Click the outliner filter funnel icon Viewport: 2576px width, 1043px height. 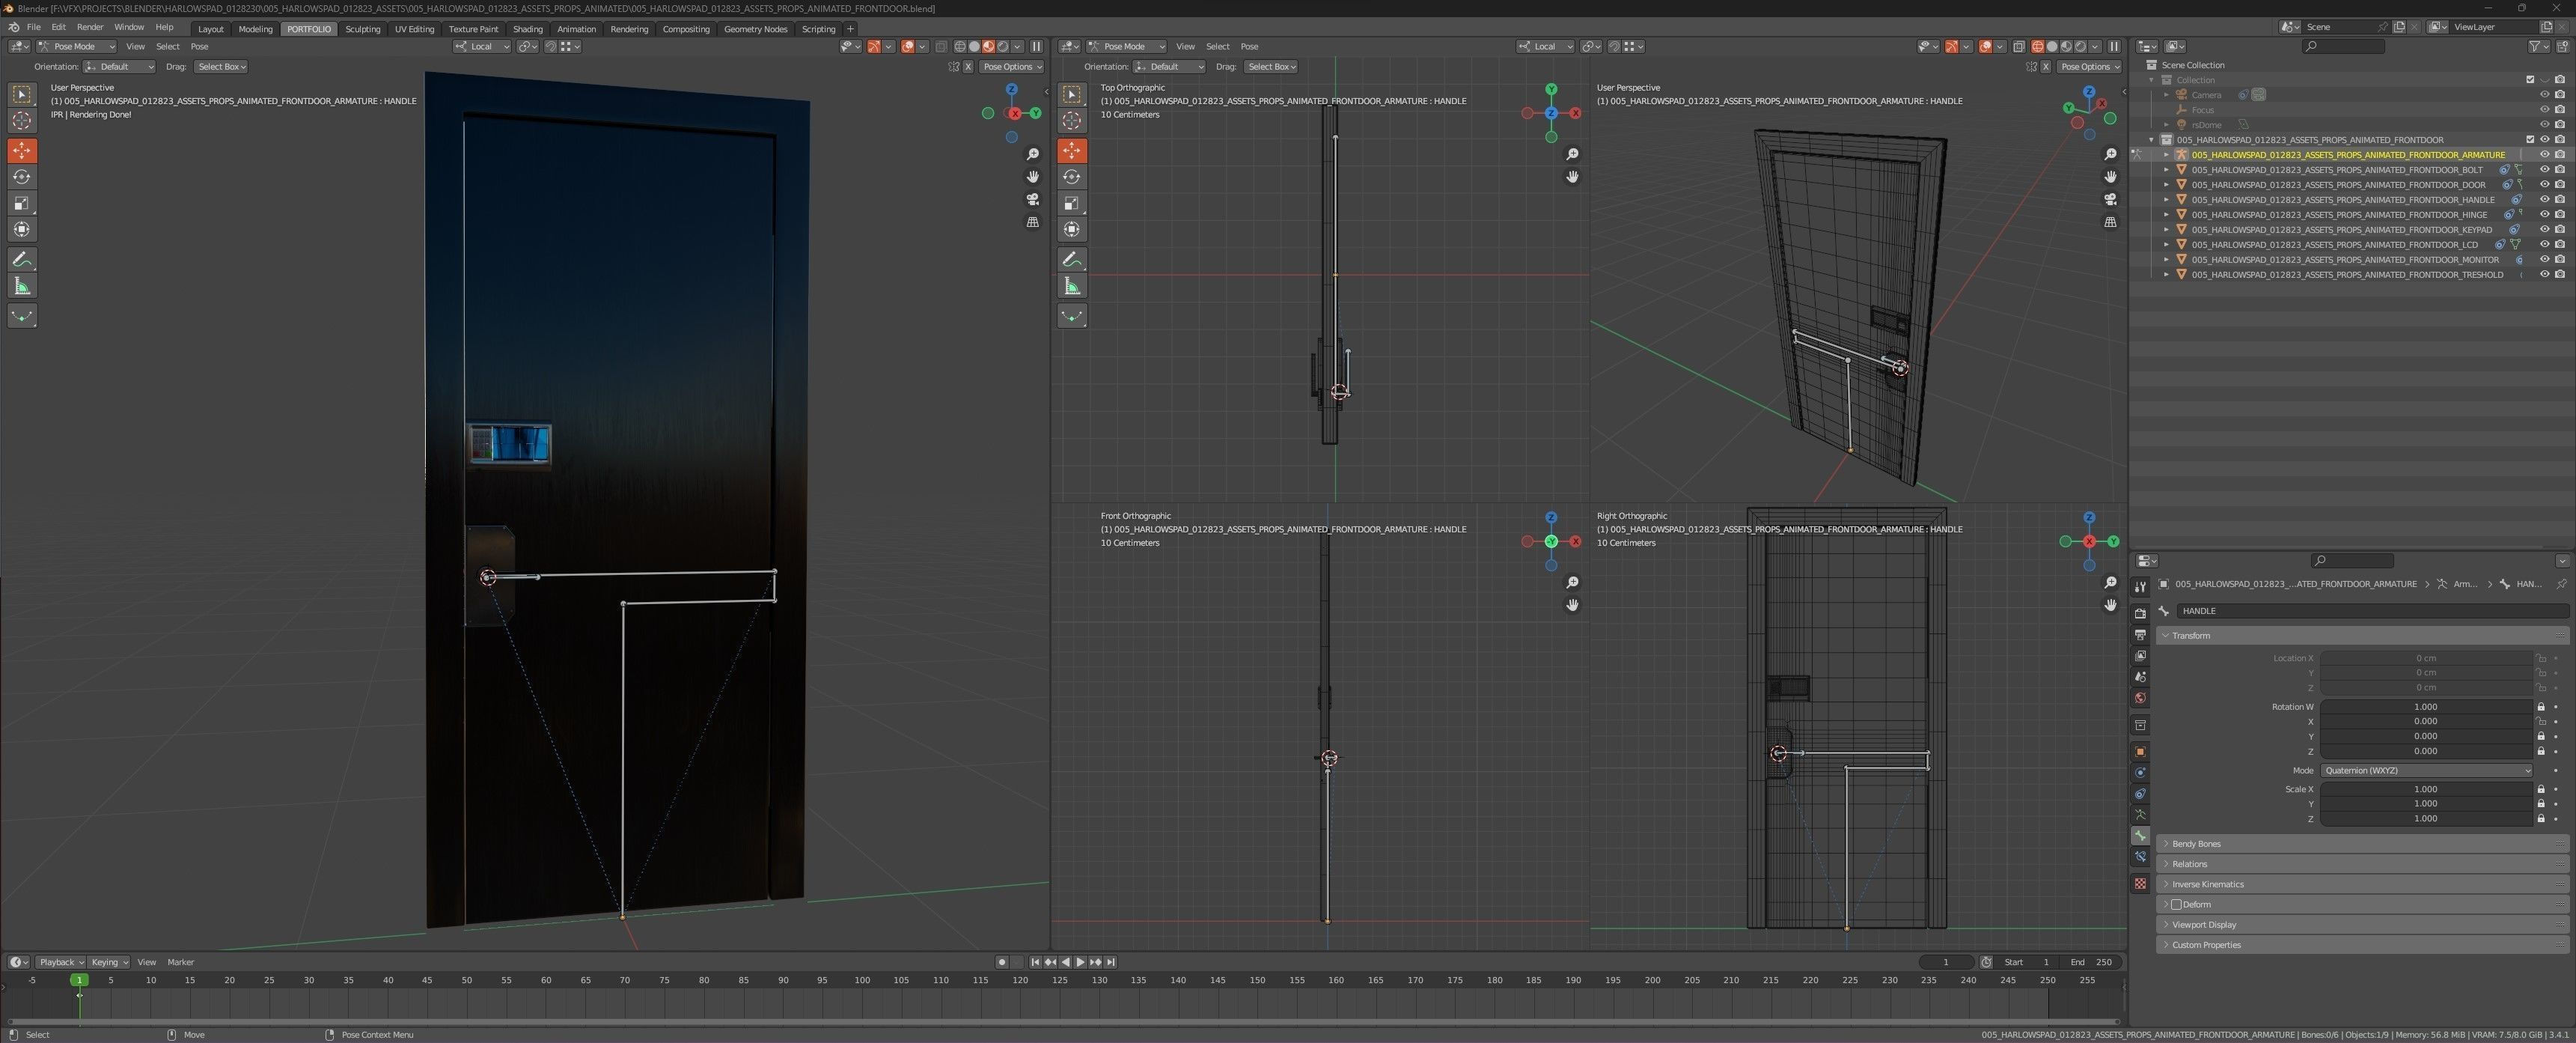point(2538,46)
